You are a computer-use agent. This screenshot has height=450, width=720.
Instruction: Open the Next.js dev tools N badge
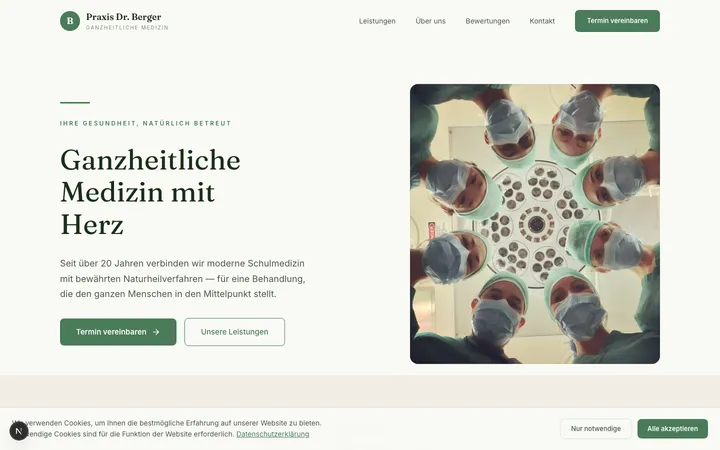[x=19, y=431]
